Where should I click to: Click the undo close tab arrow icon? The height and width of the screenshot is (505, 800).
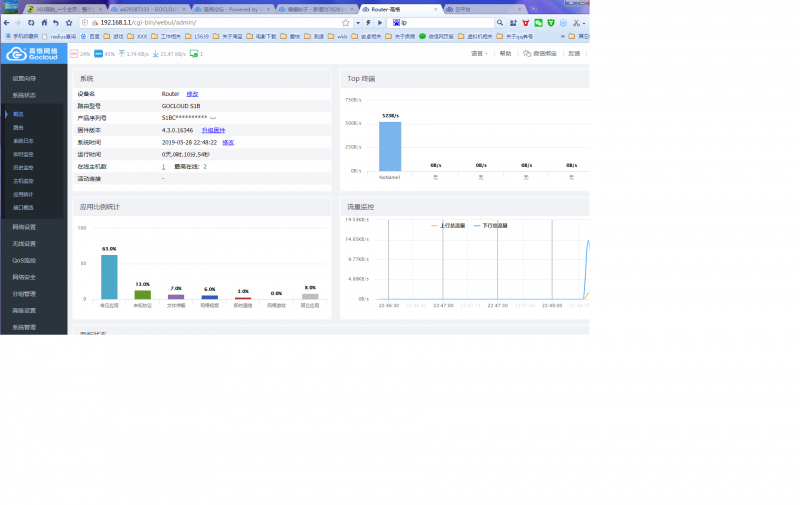click(x=56, y=22)
